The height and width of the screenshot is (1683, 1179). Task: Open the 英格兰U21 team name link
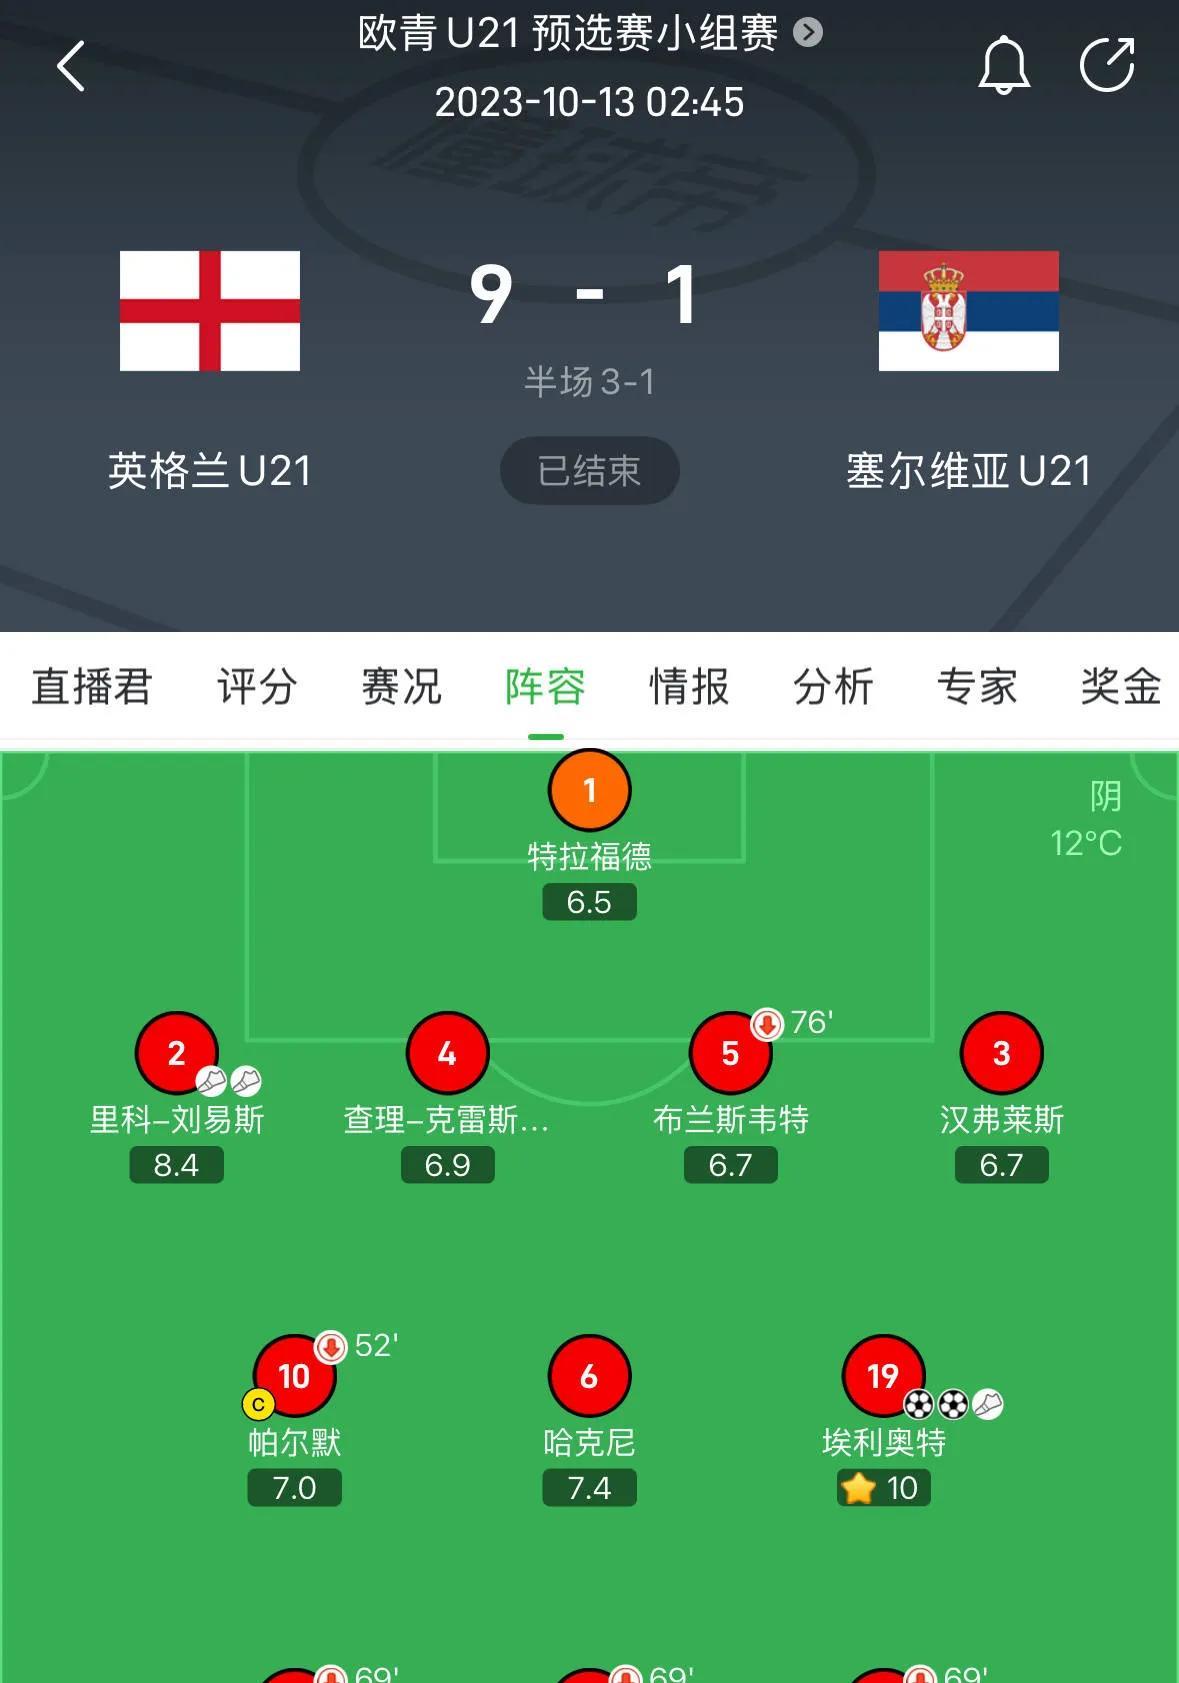click(210, 471)
